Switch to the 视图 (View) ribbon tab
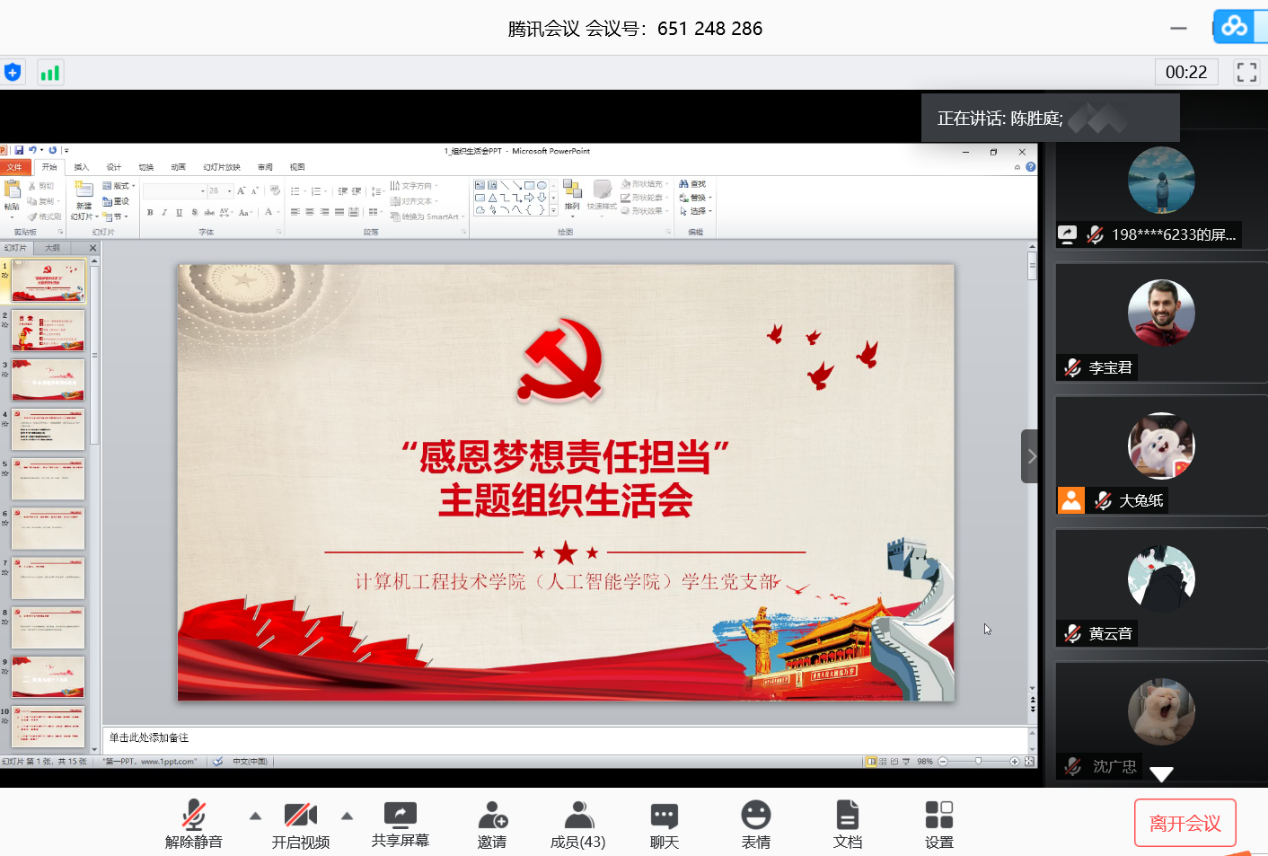 coord(297,167)
